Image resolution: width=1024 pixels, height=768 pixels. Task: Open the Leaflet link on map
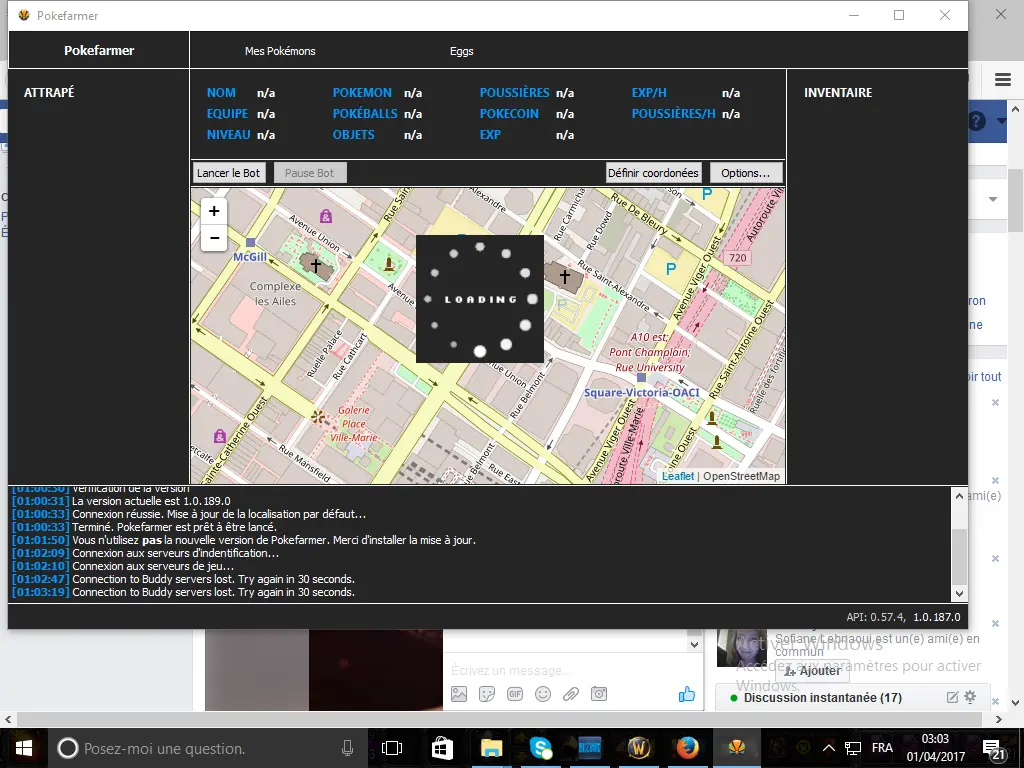677,476
